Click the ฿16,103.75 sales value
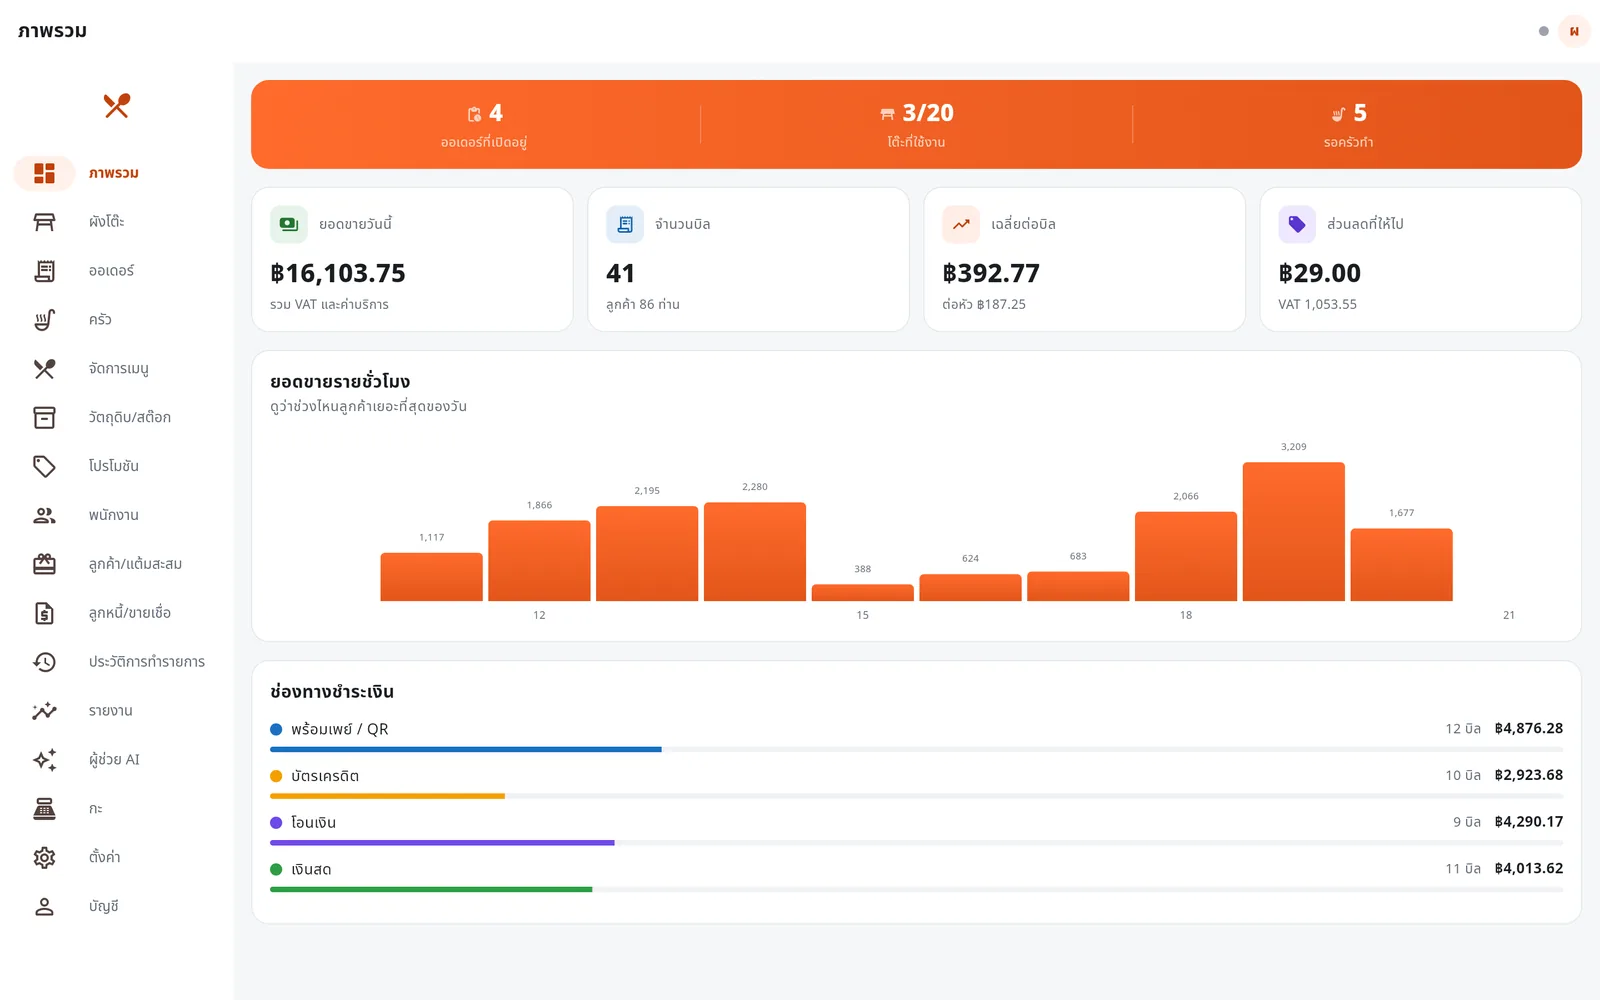The image size is (1600, 1000). [x=338, y=273]
